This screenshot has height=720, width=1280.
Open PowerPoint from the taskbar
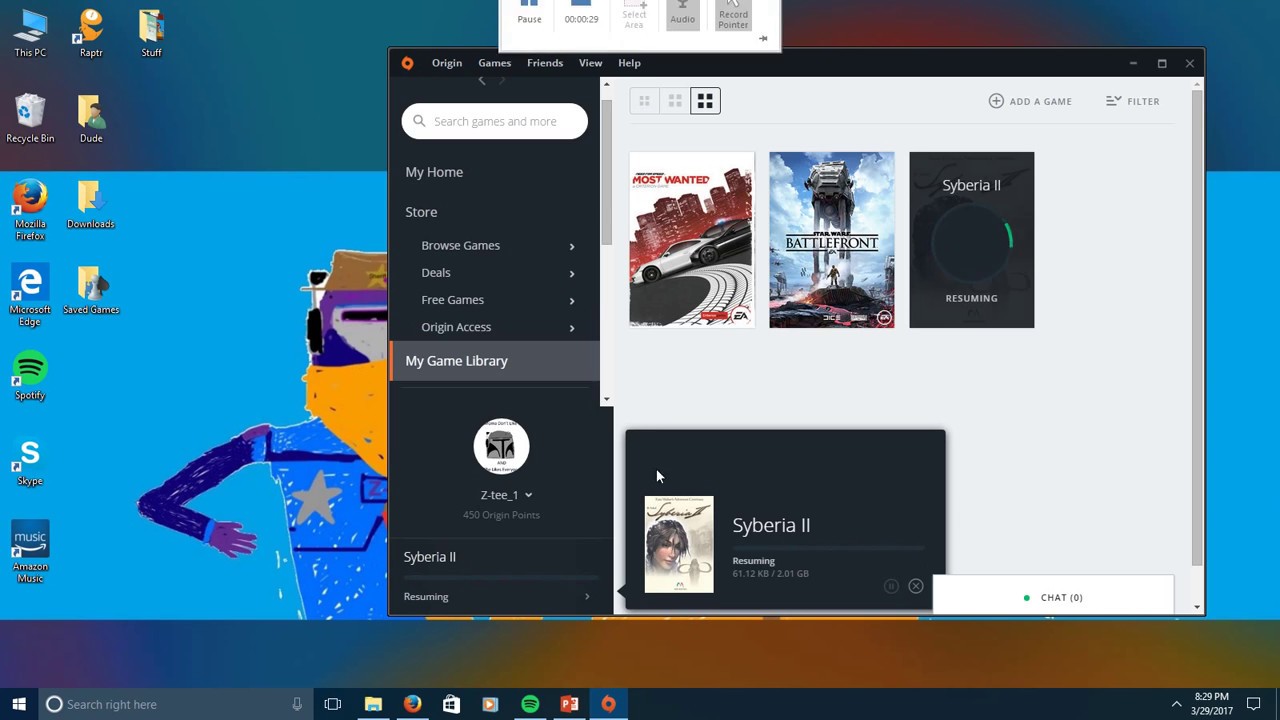coord(569,704)
